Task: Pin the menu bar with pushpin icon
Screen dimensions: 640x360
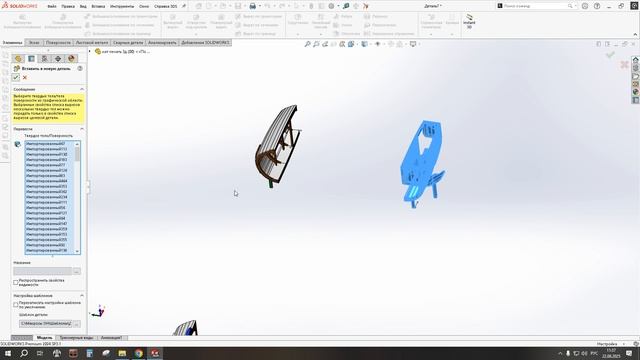Action: click(x=184, y=6)
